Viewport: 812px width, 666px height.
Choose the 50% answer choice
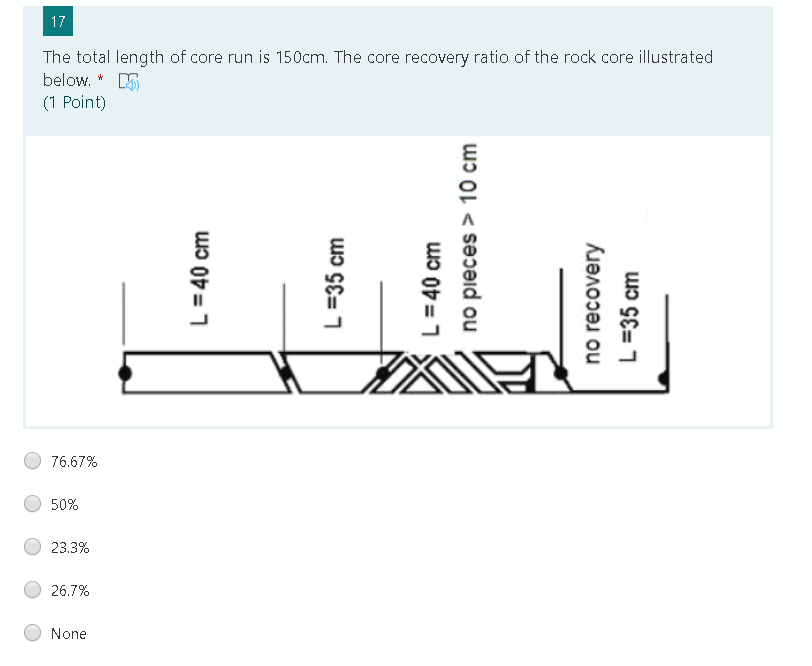(x=32, y=504)
